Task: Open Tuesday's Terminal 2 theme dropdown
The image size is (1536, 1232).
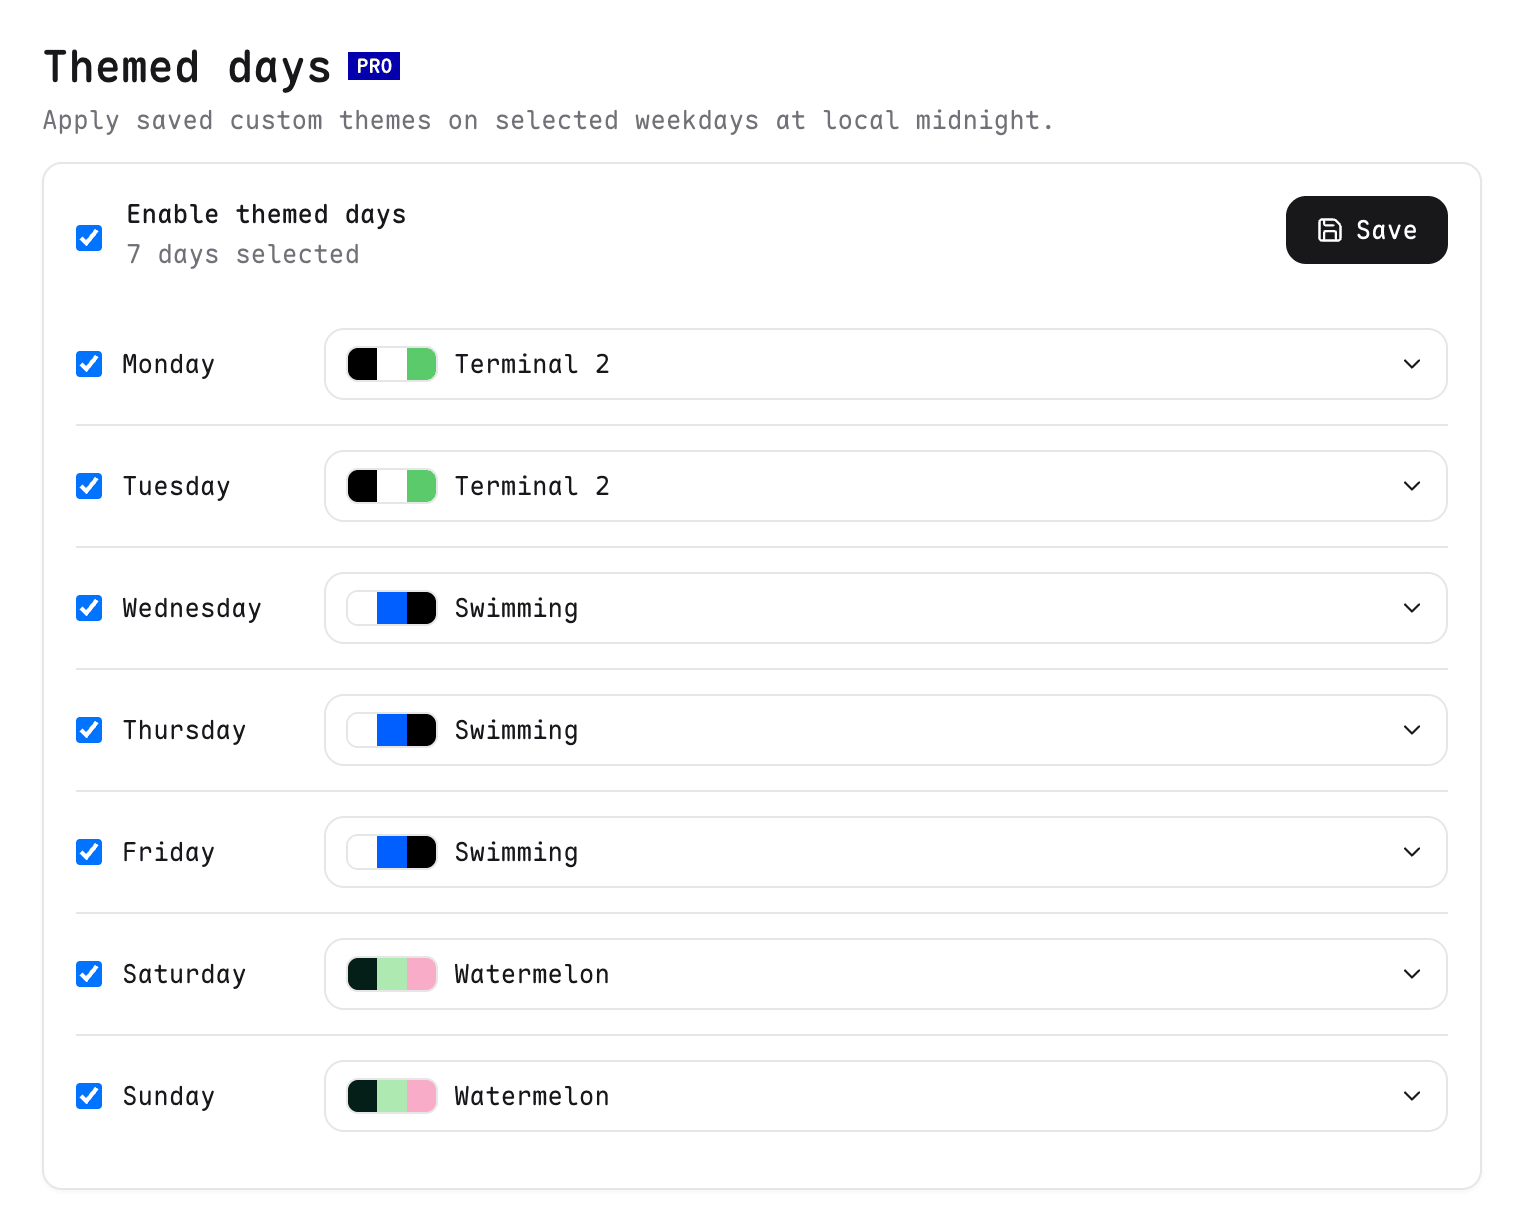Action: (886, 486)
